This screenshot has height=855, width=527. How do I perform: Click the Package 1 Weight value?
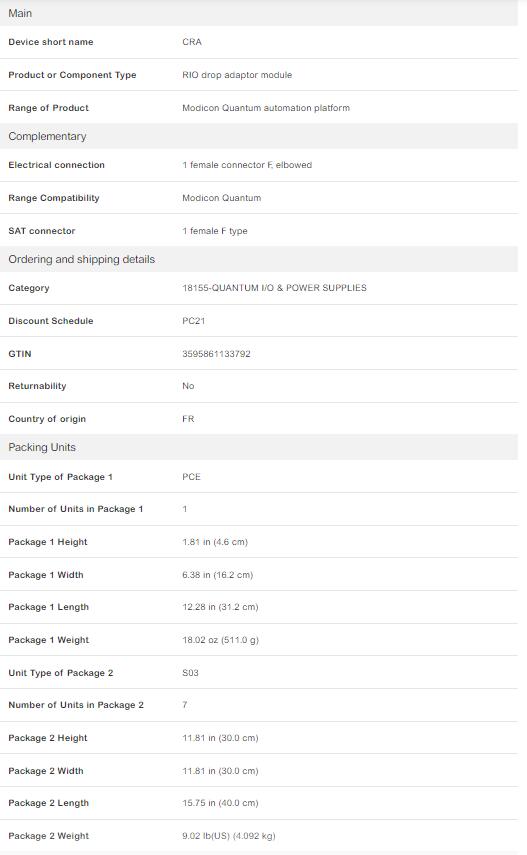pos(220,640)
